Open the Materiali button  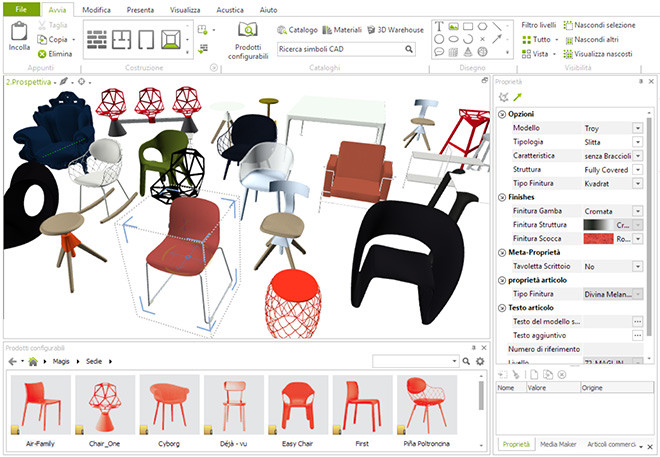coord(342,30)
